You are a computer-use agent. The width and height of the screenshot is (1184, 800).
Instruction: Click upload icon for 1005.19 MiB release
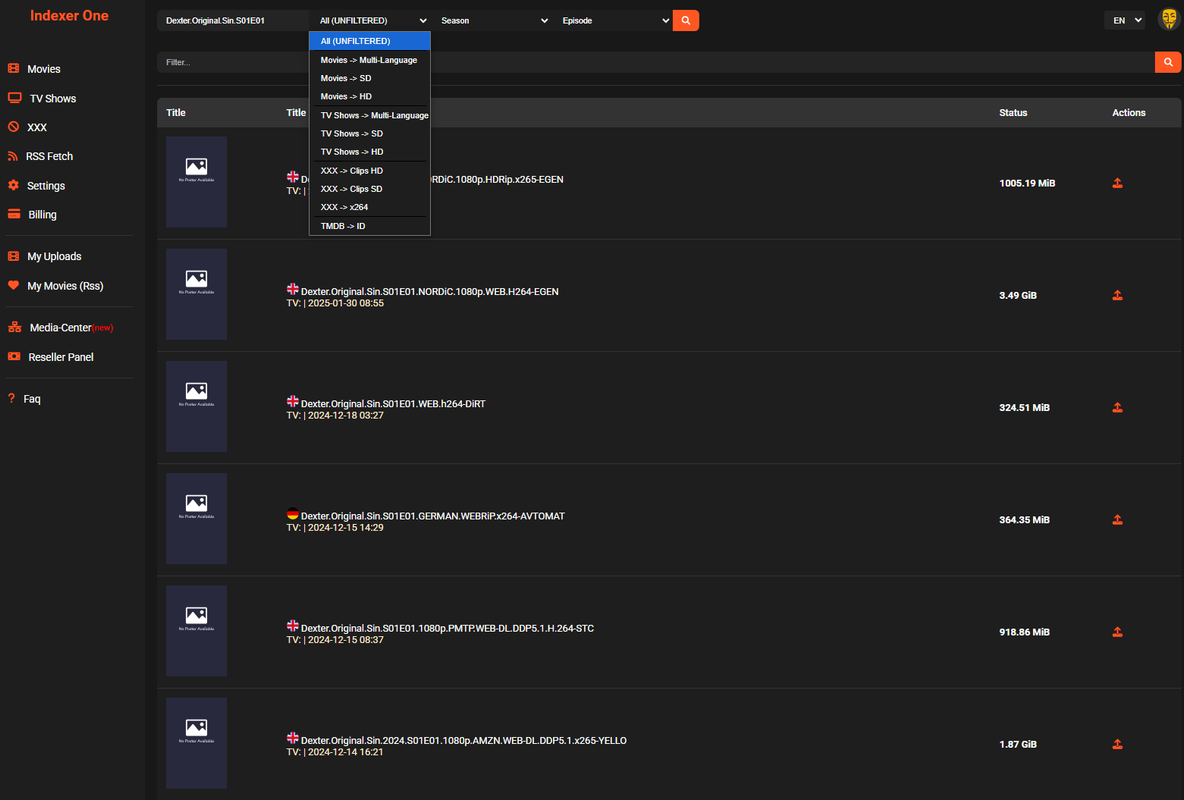1118,183
